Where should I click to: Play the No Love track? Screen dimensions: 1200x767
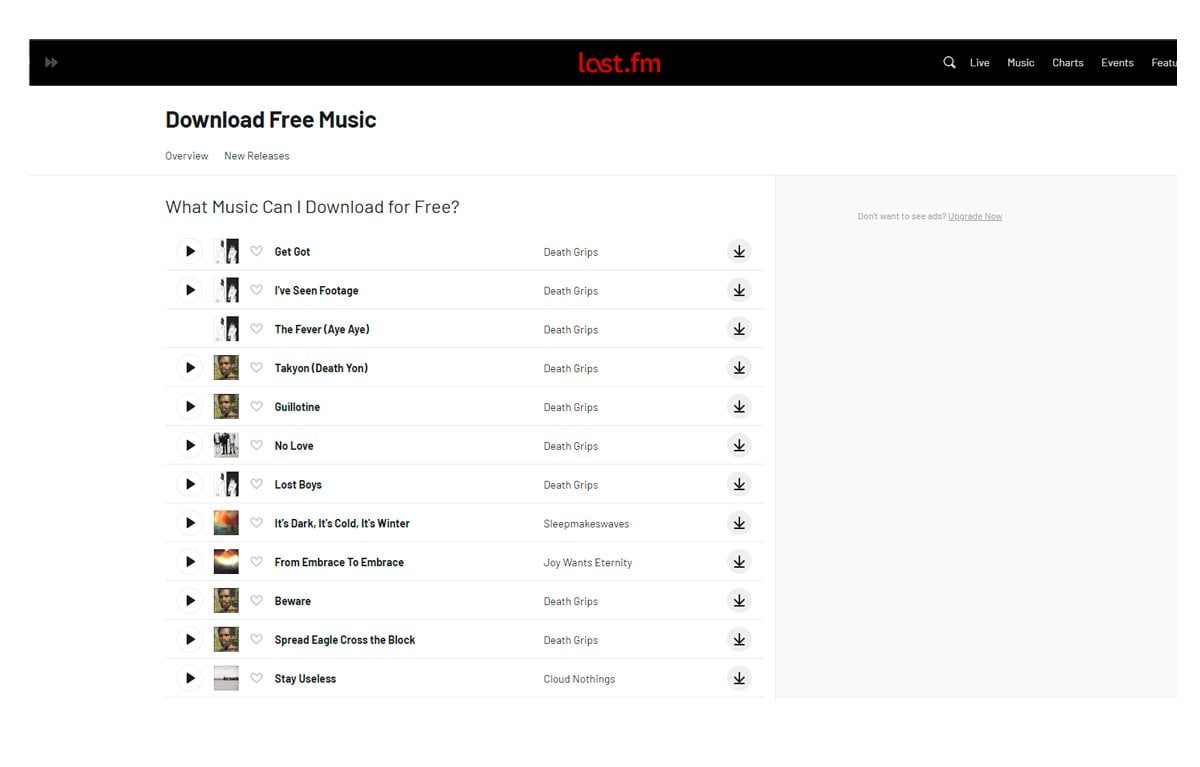click(x=190, y=446)
